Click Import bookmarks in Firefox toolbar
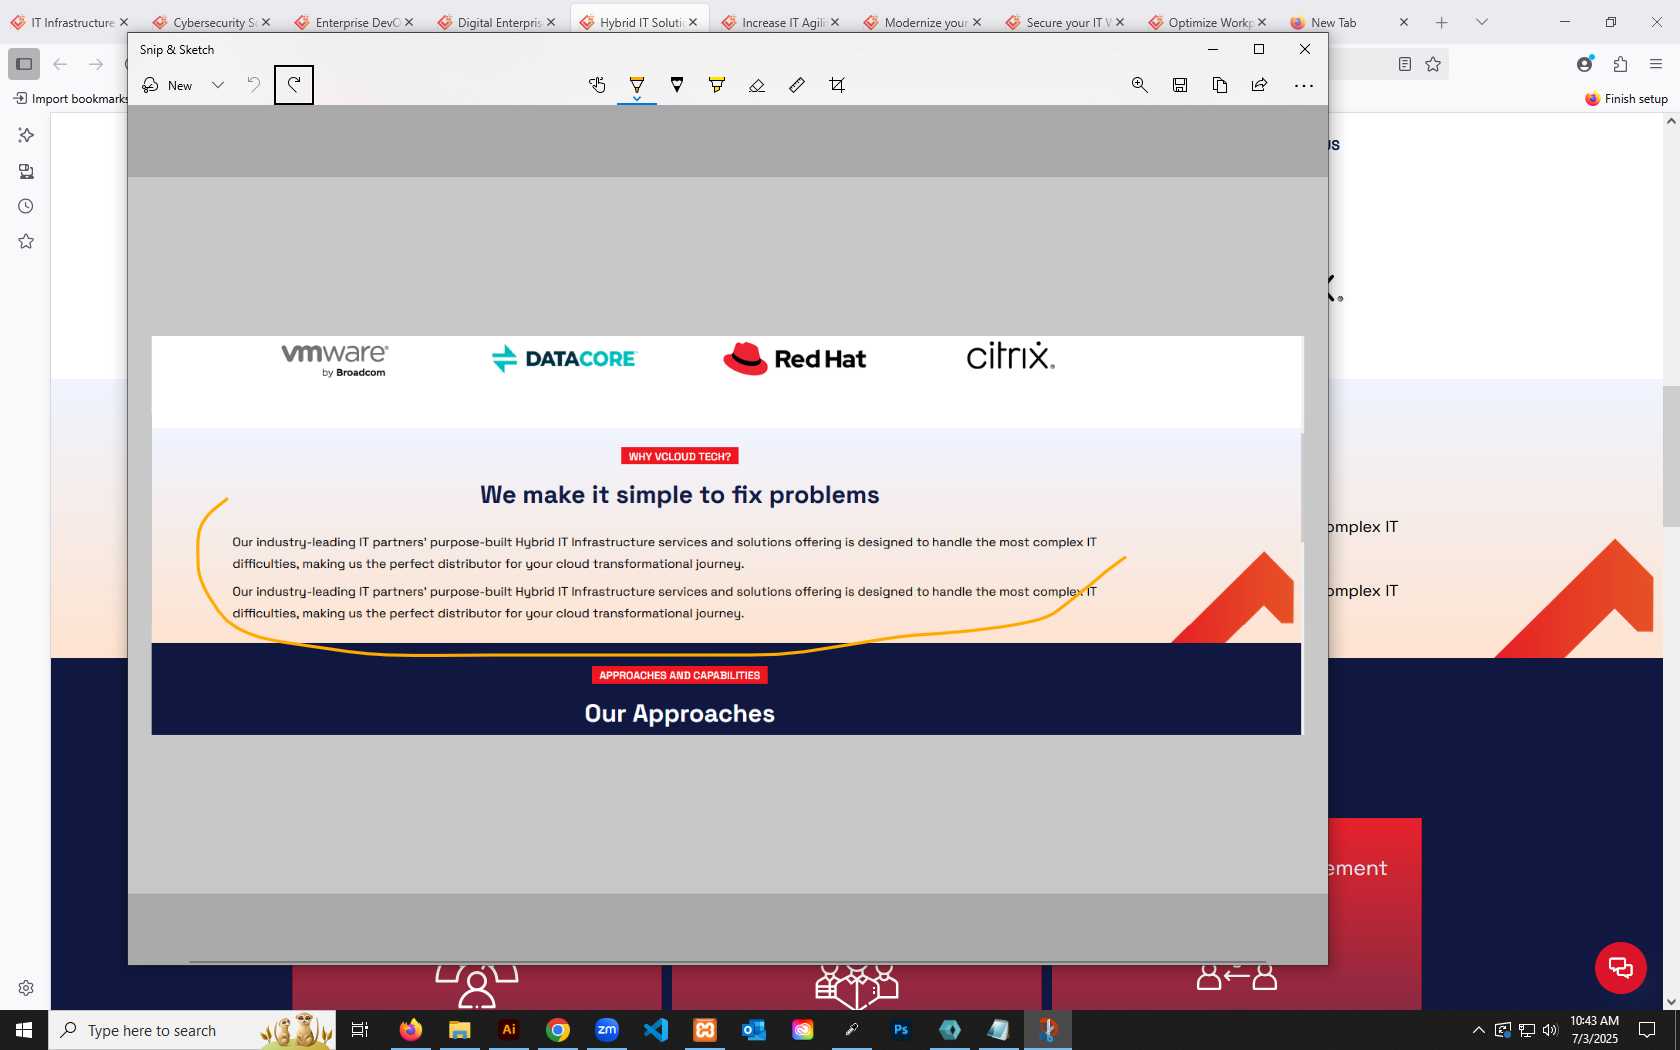The height and width of the screenshot is (1050, 1680). click(x=70, y=98)
